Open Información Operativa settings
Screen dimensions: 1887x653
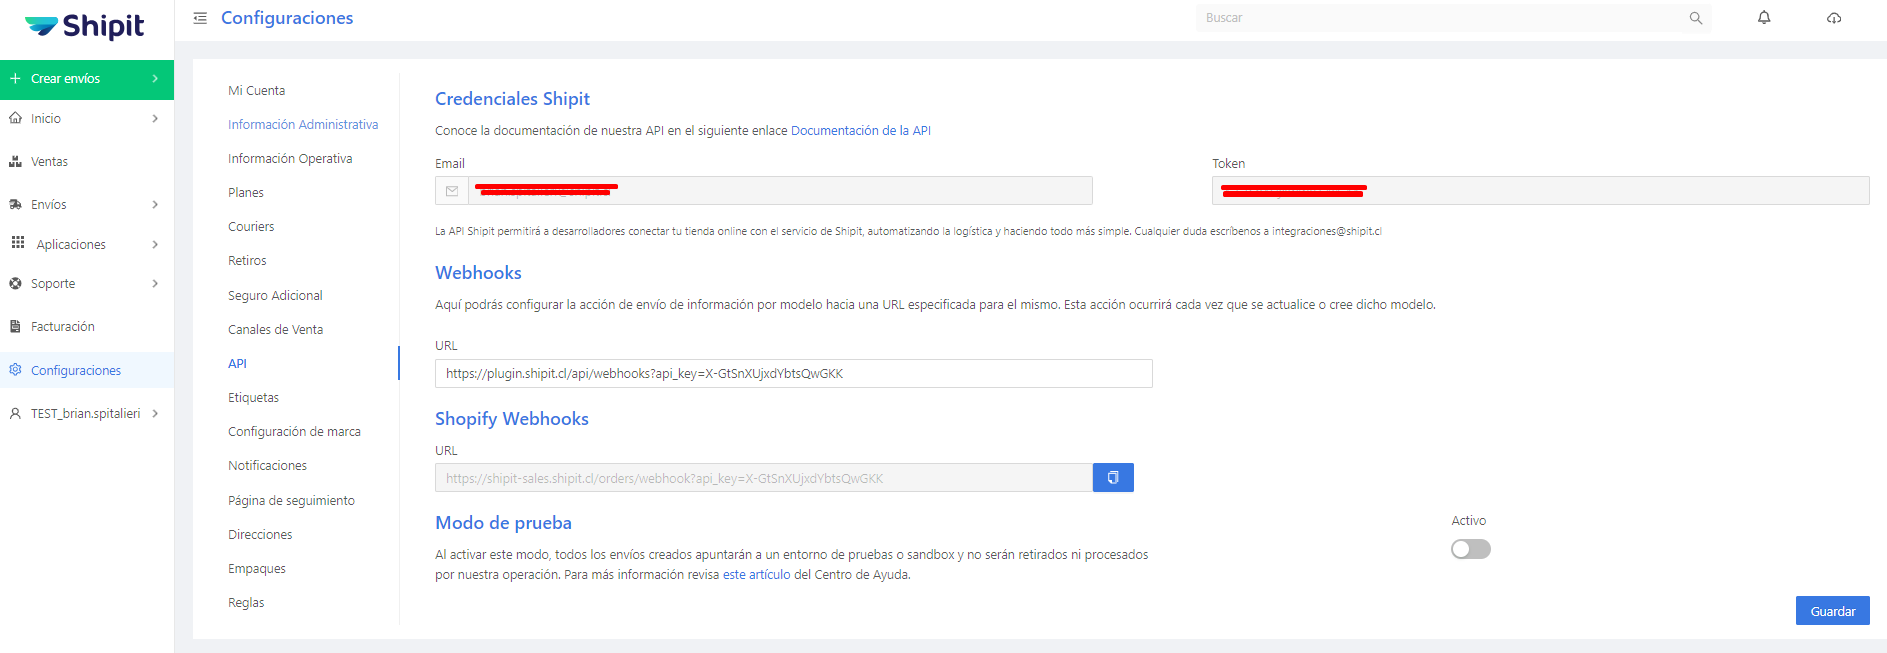coord(290,158)
